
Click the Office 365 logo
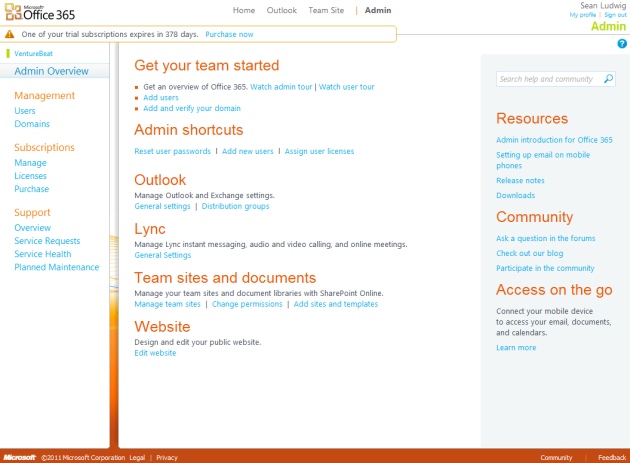click(x=40, y=12)
